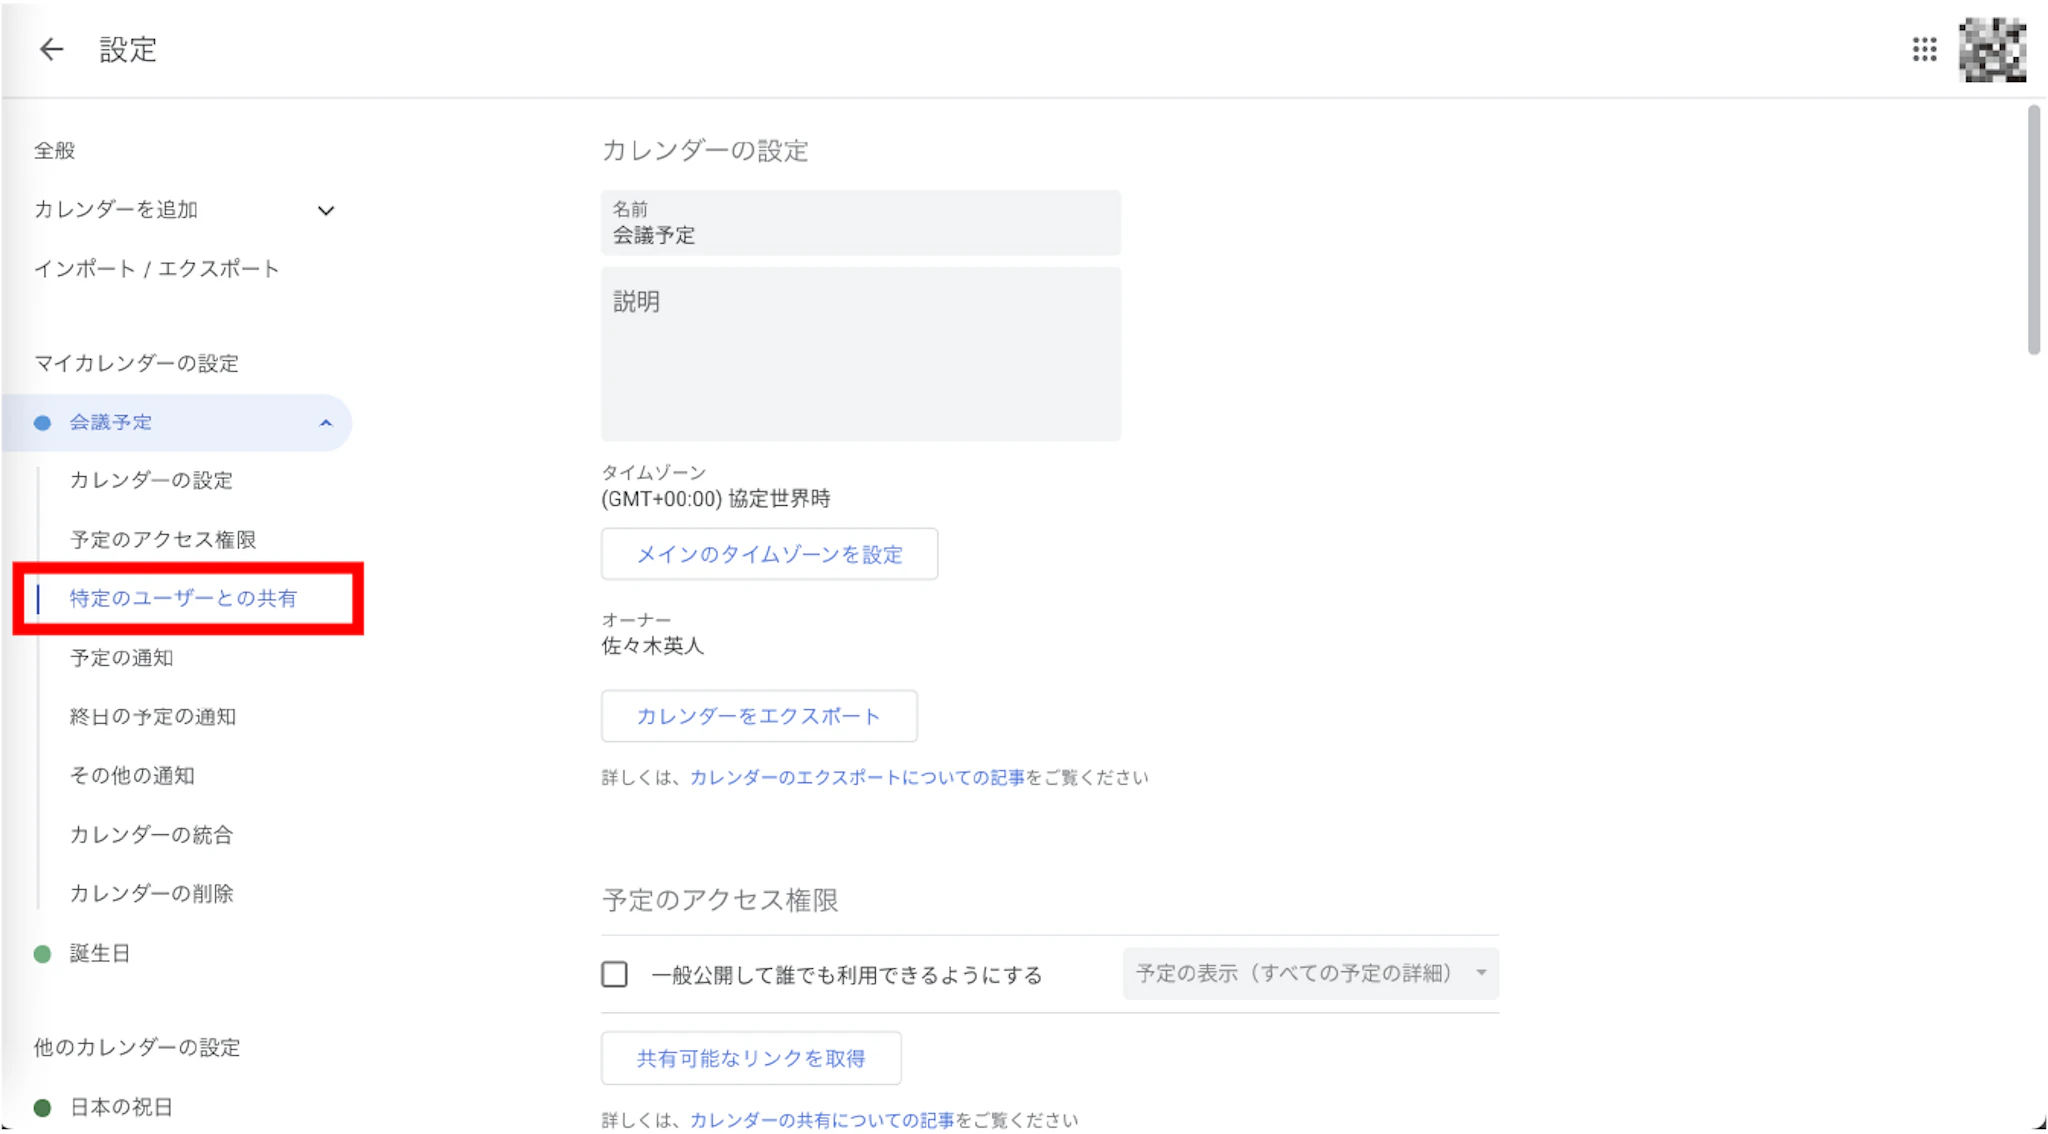This screenshot has width=2048, height=1134.
Task: Click カレンダーをエクスポート button
Action: pos(758,716)
